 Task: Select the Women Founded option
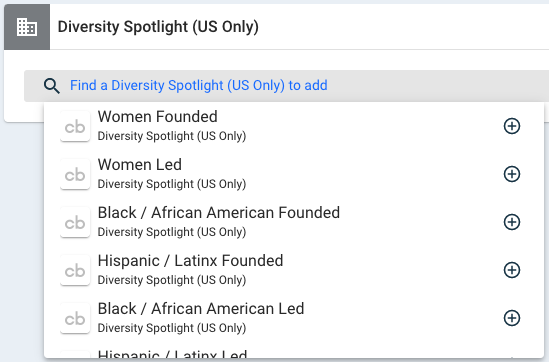pos(294,126)
